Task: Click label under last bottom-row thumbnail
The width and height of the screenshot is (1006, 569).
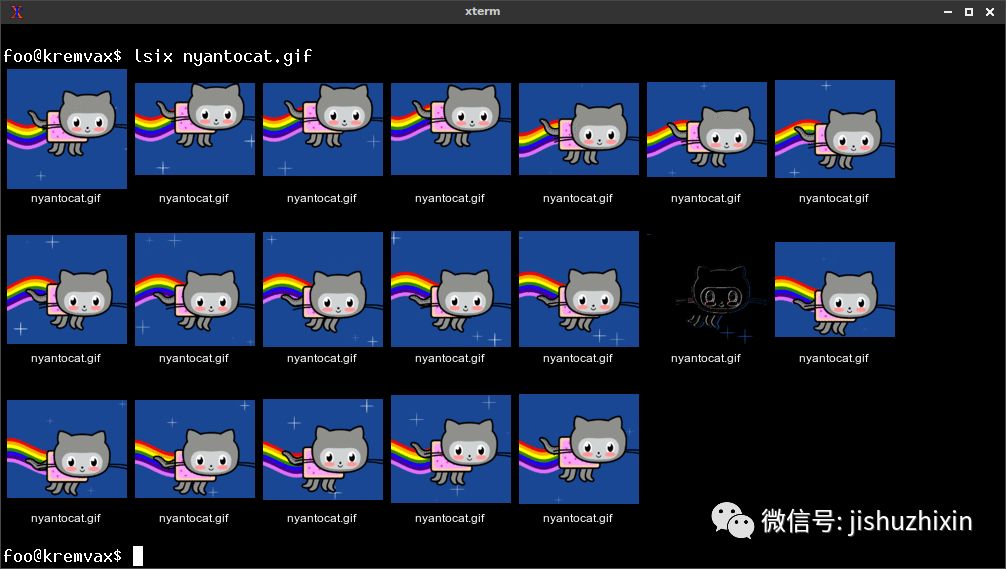Action: tap(577, 518)
